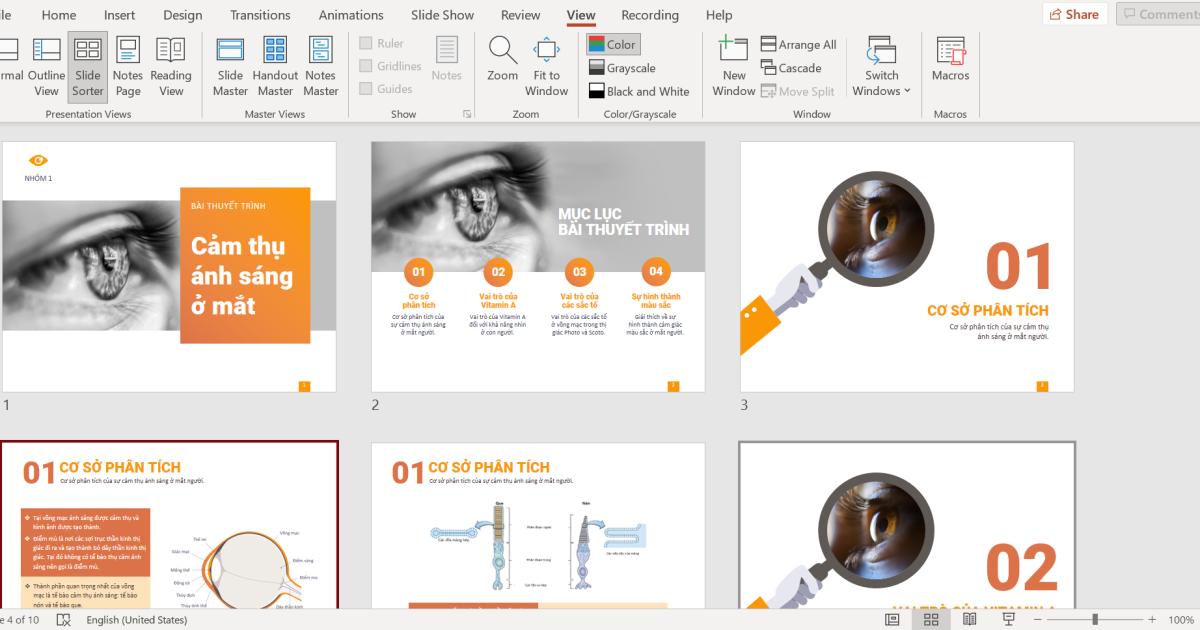Click the Share button
The width and height of the screenshot is (1200, 630).
click(x=1075, y=14)
